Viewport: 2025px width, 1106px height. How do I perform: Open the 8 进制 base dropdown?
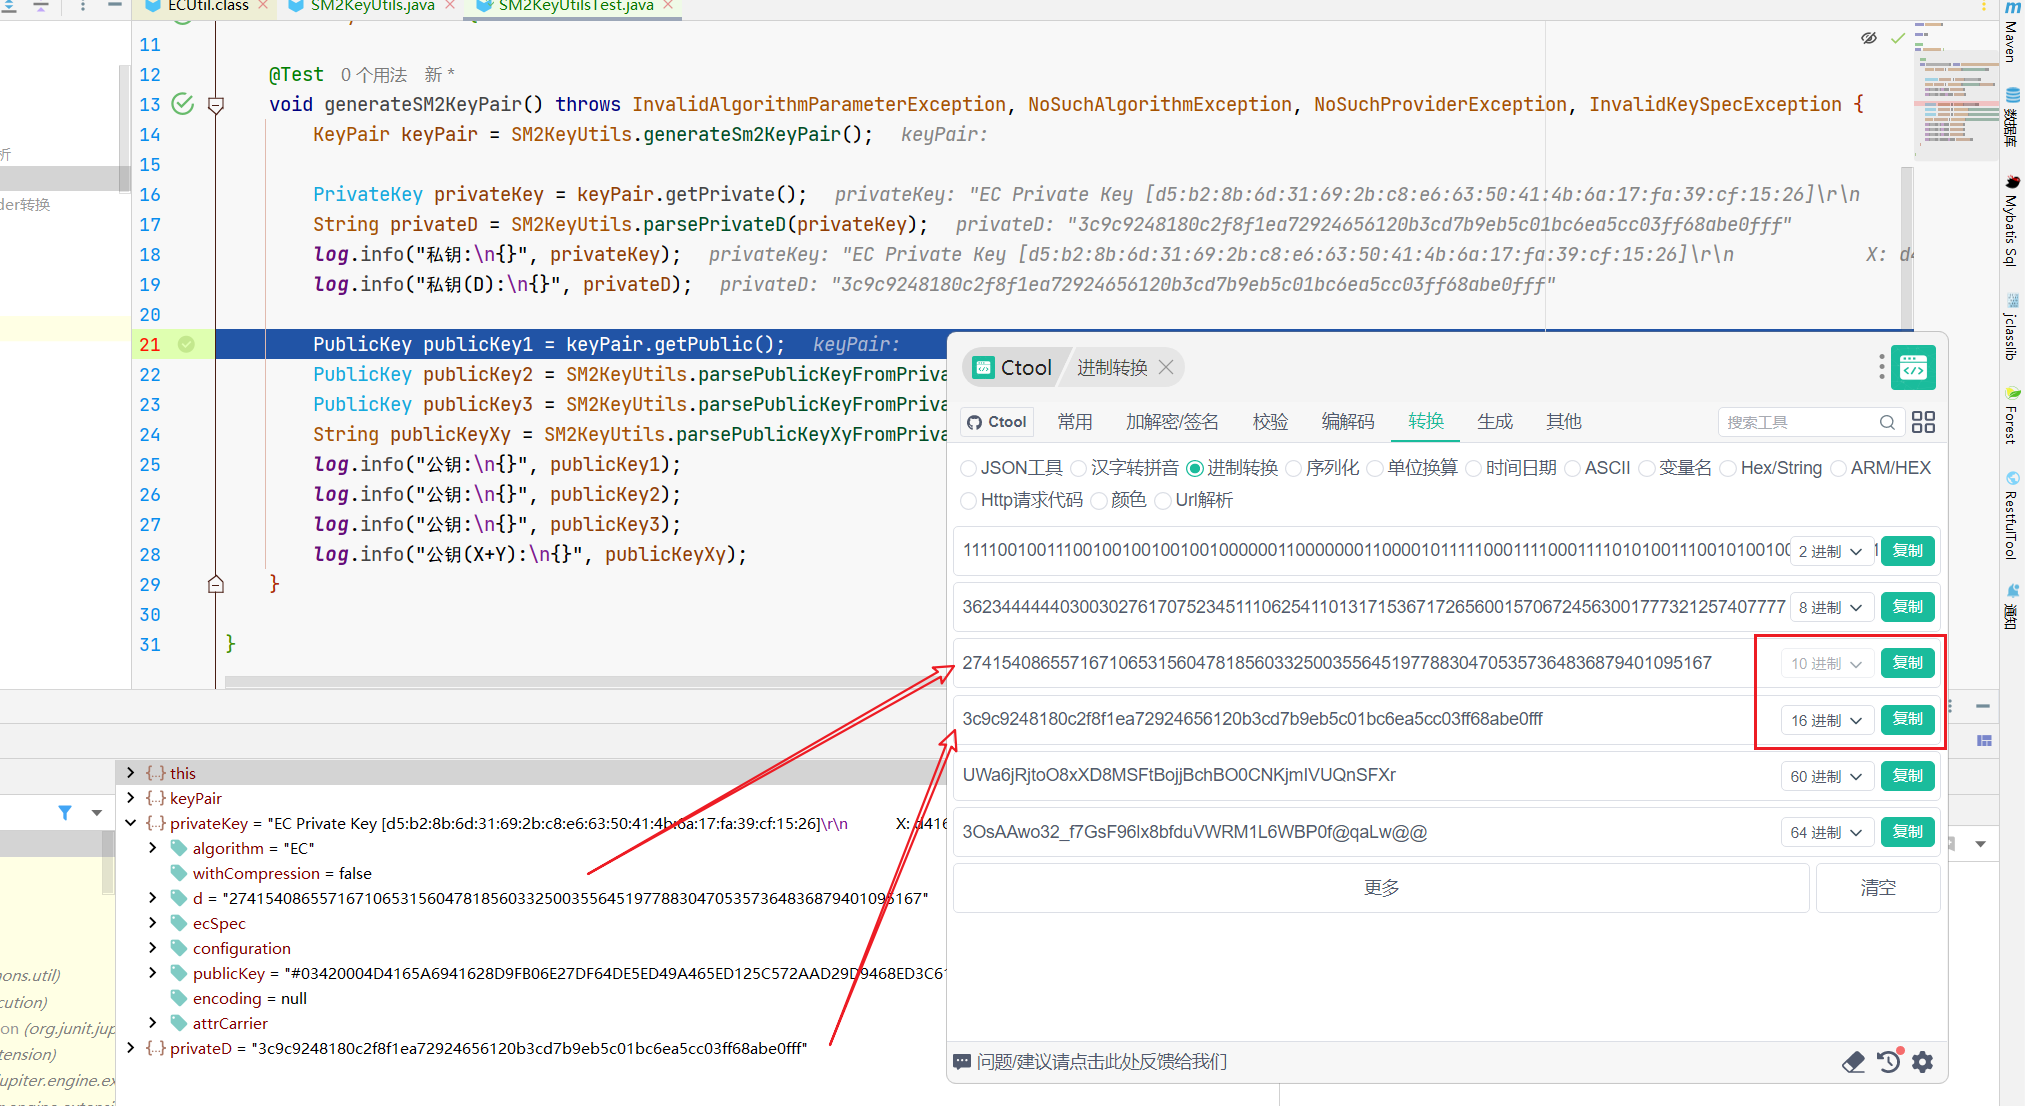click(x=1831, y=607)
